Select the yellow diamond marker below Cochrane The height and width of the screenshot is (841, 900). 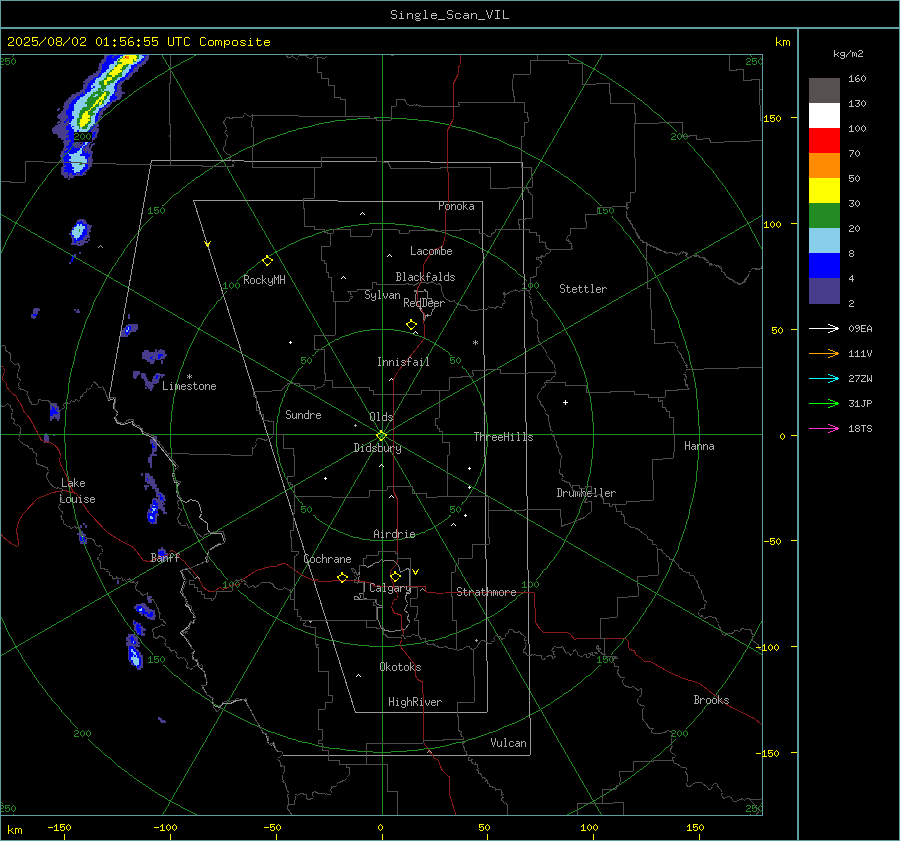tap(342, 578)
